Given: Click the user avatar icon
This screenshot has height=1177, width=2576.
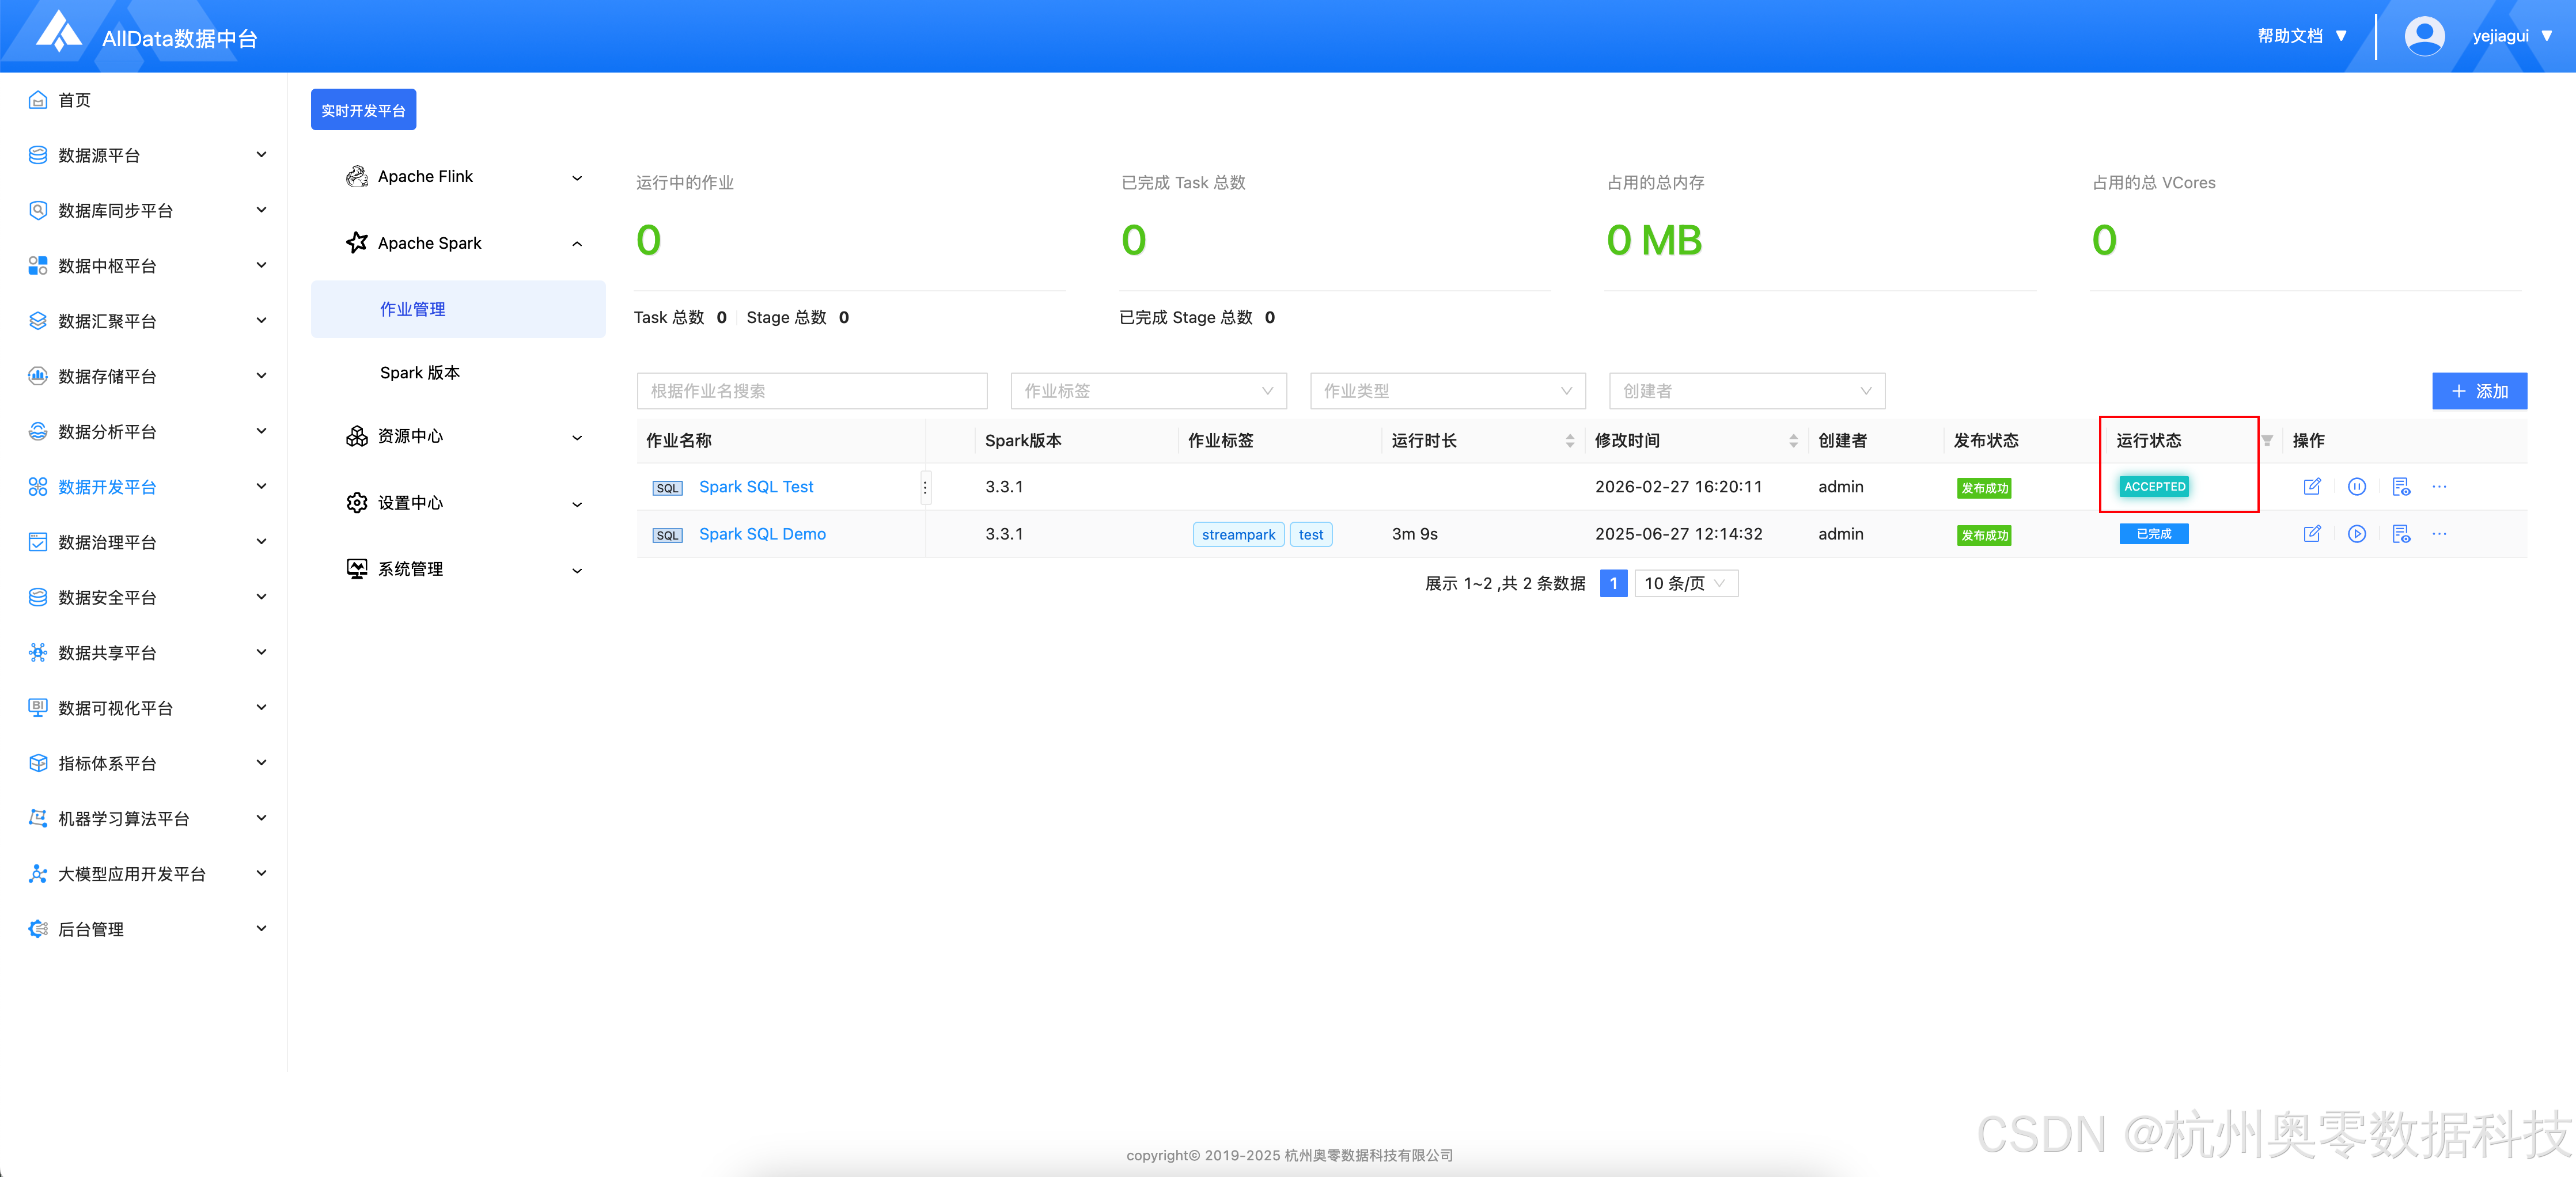Looking at the screenshot, I should [2424, 36].
